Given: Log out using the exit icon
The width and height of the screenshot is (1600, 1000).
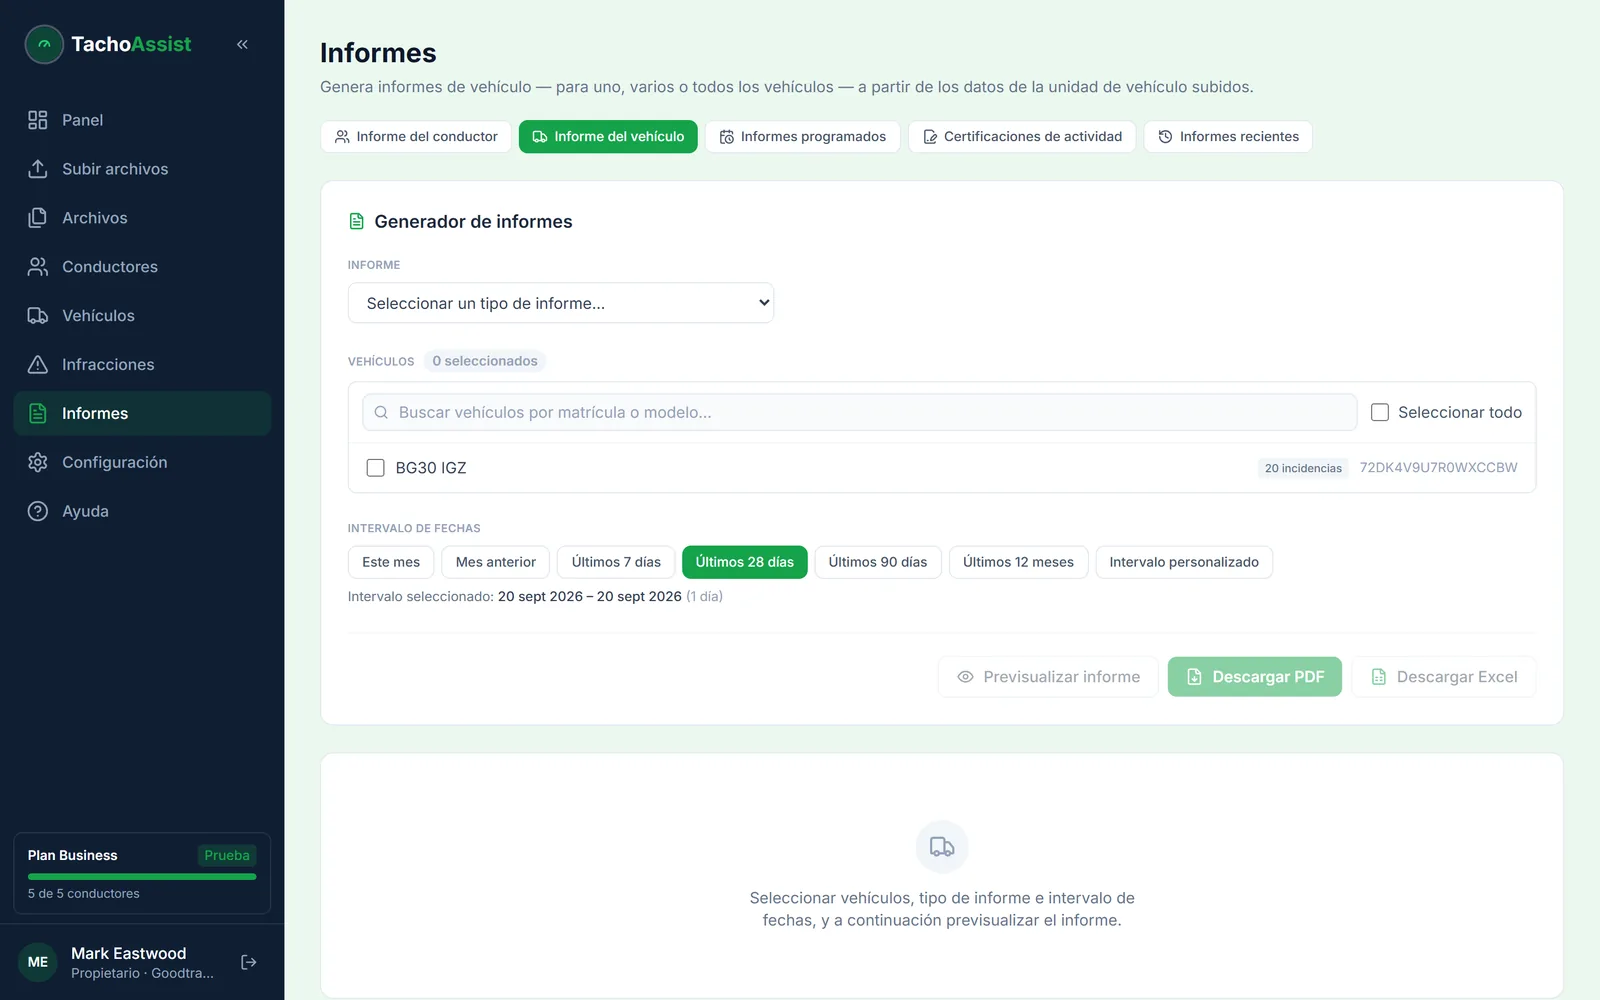Looking at the screenshot, I should tap(249, 962).
